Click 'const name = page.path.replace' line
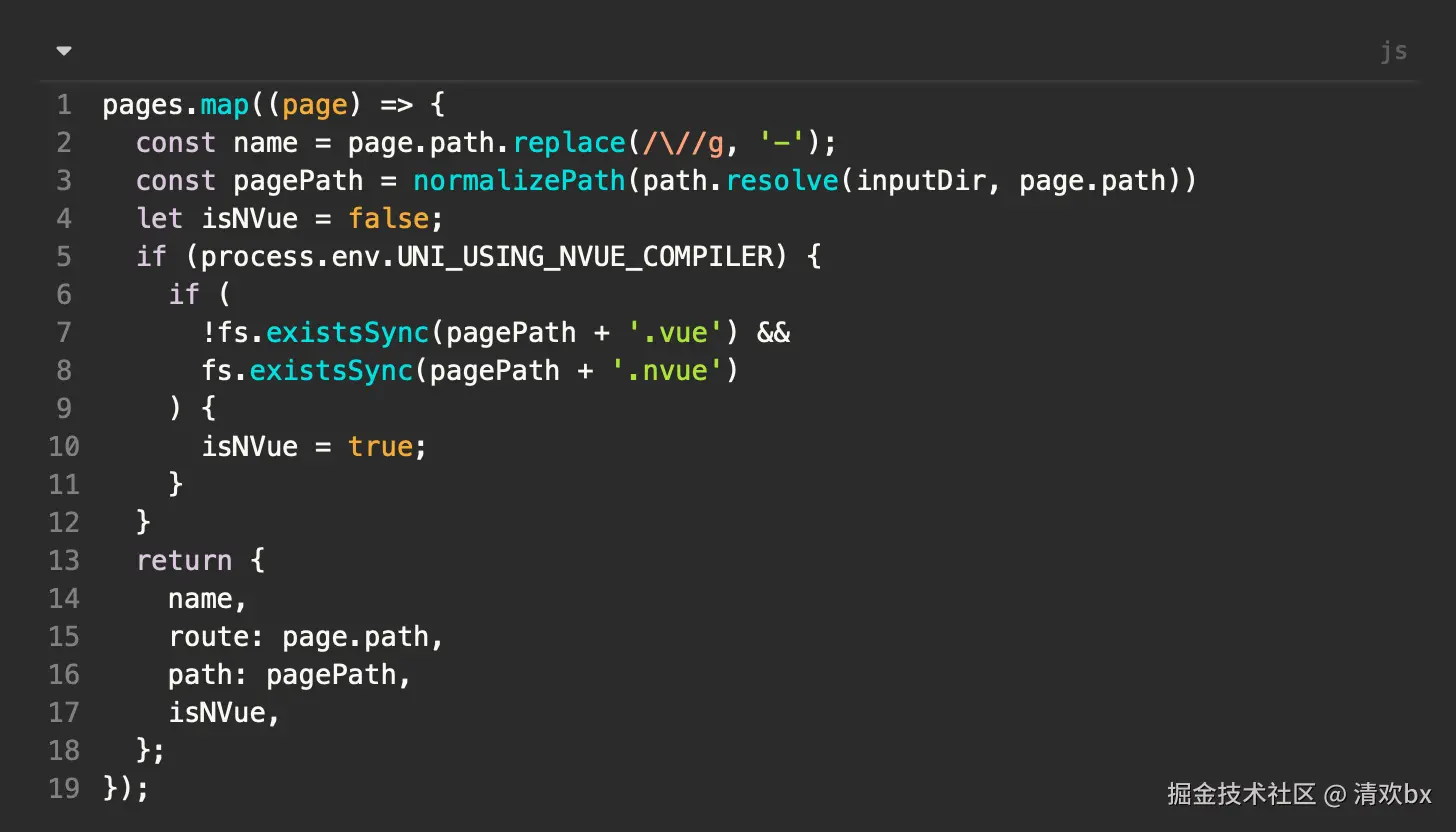1456x832 pixels. [486, 143]
